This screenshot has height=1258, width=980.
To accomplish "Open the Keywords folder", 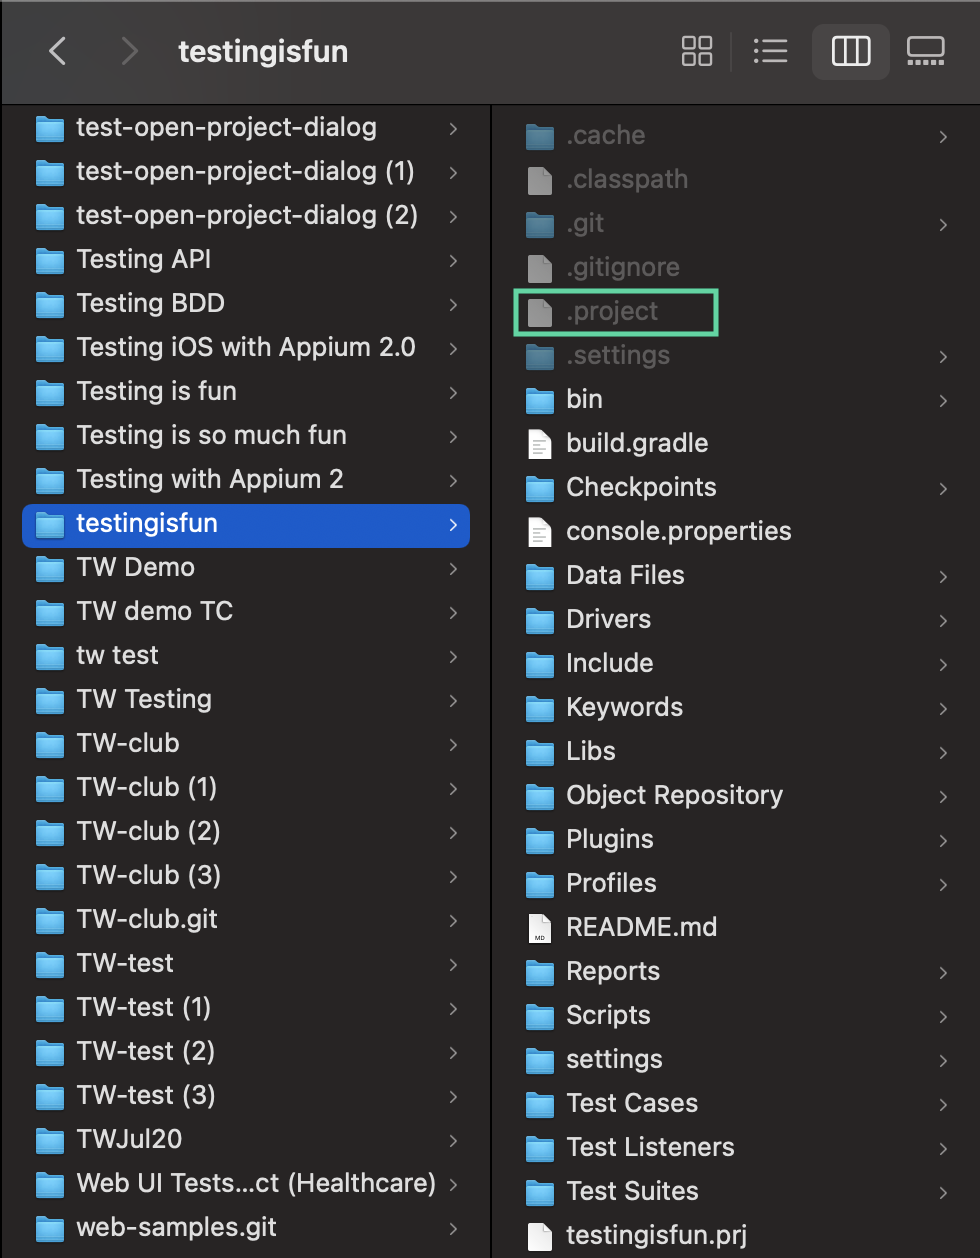I will coord(624,708).
